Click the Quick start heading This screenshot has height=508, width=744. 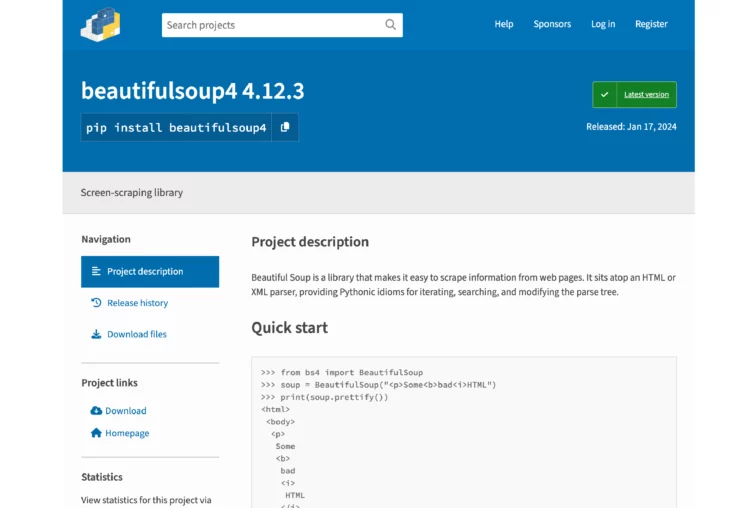click(289, 328)
